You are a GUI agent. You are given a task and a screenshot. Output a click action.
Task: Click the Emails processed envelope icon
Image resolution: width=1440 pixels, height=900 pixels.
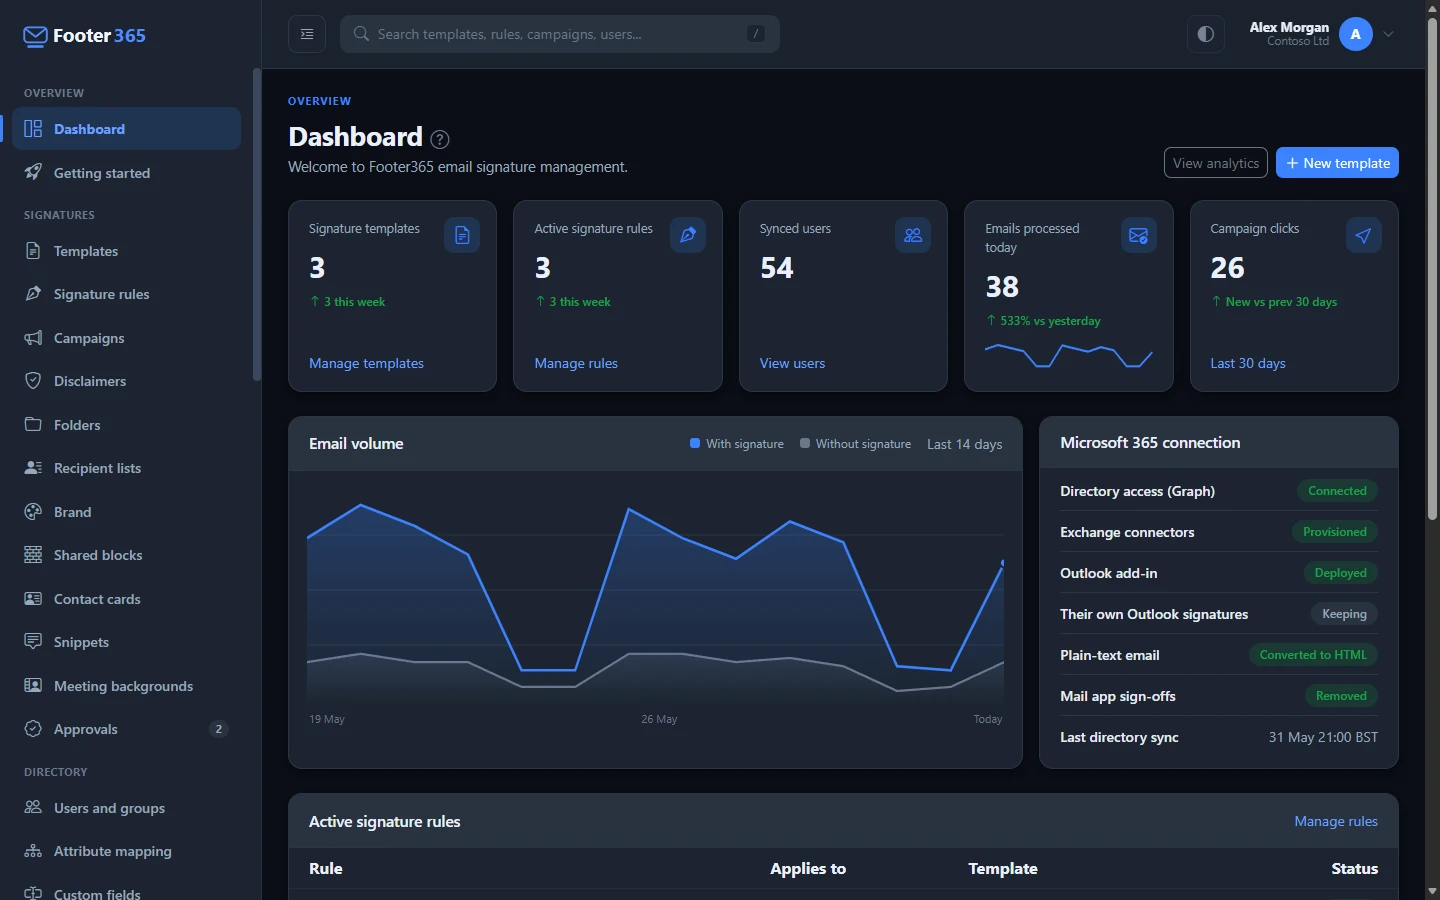click(1139, 235)
